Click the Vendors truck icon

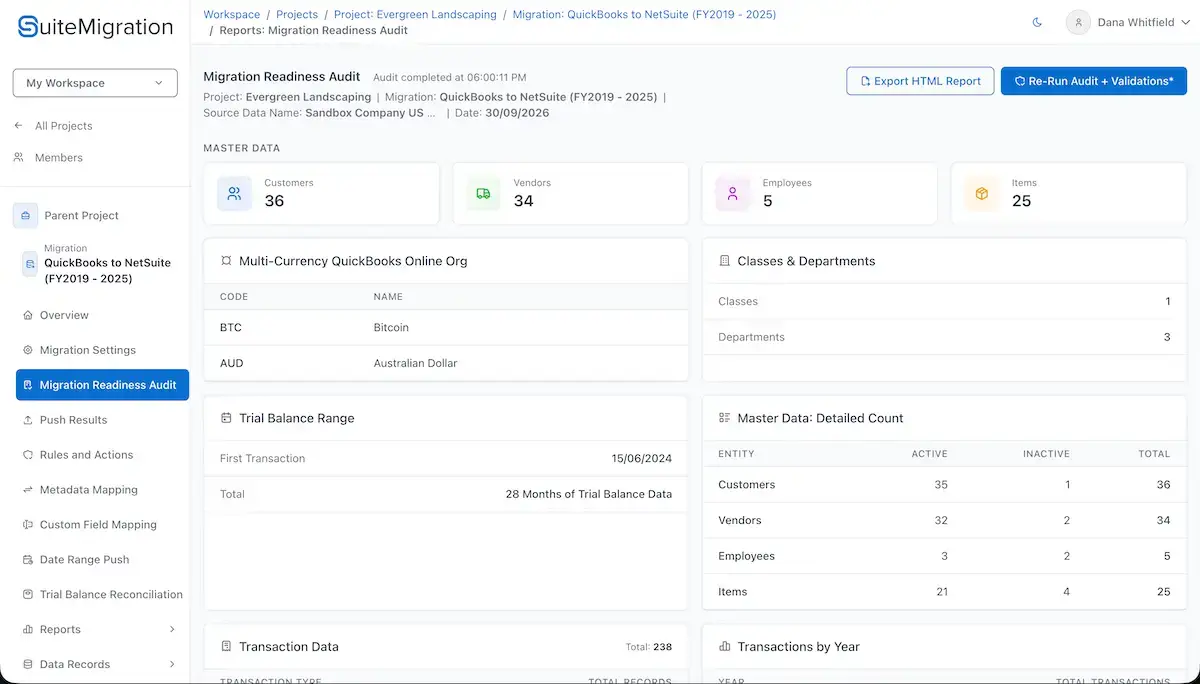pyautogui.click(x=483, y=194)
